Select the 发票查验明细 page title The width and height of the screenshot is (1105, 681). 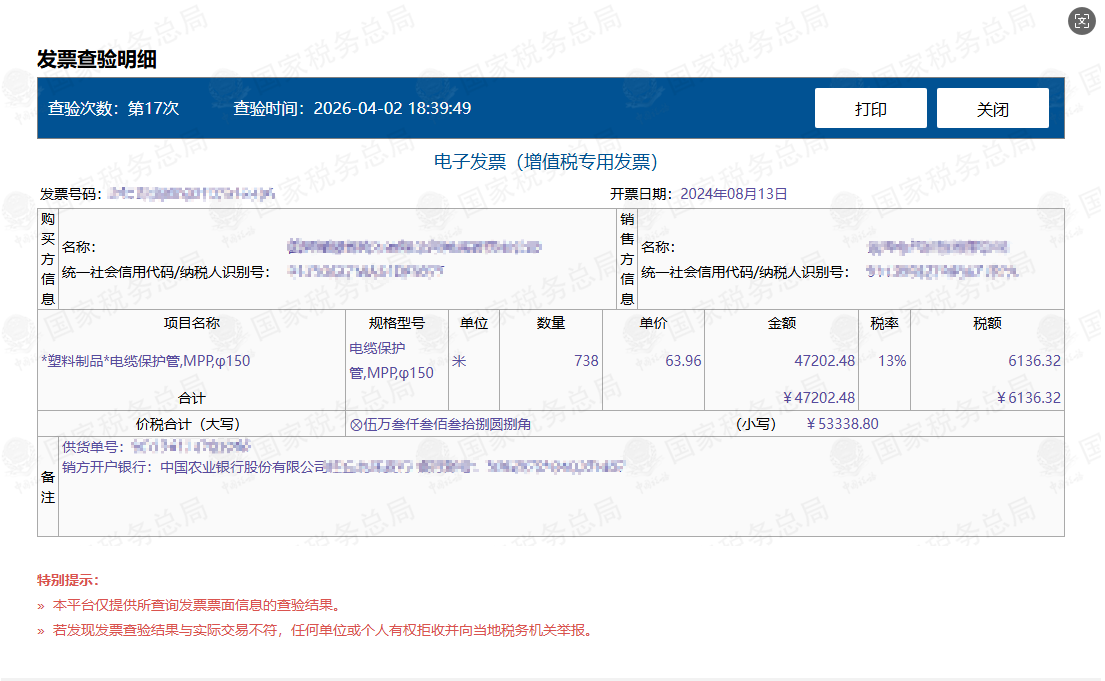click(x=82, y=57)
